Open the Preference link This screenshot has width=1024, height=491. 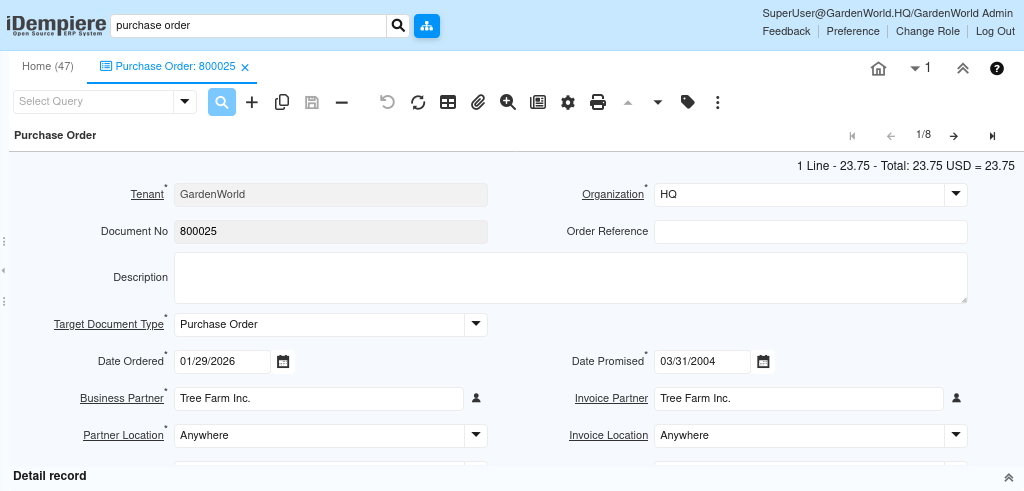pos(853,31)
